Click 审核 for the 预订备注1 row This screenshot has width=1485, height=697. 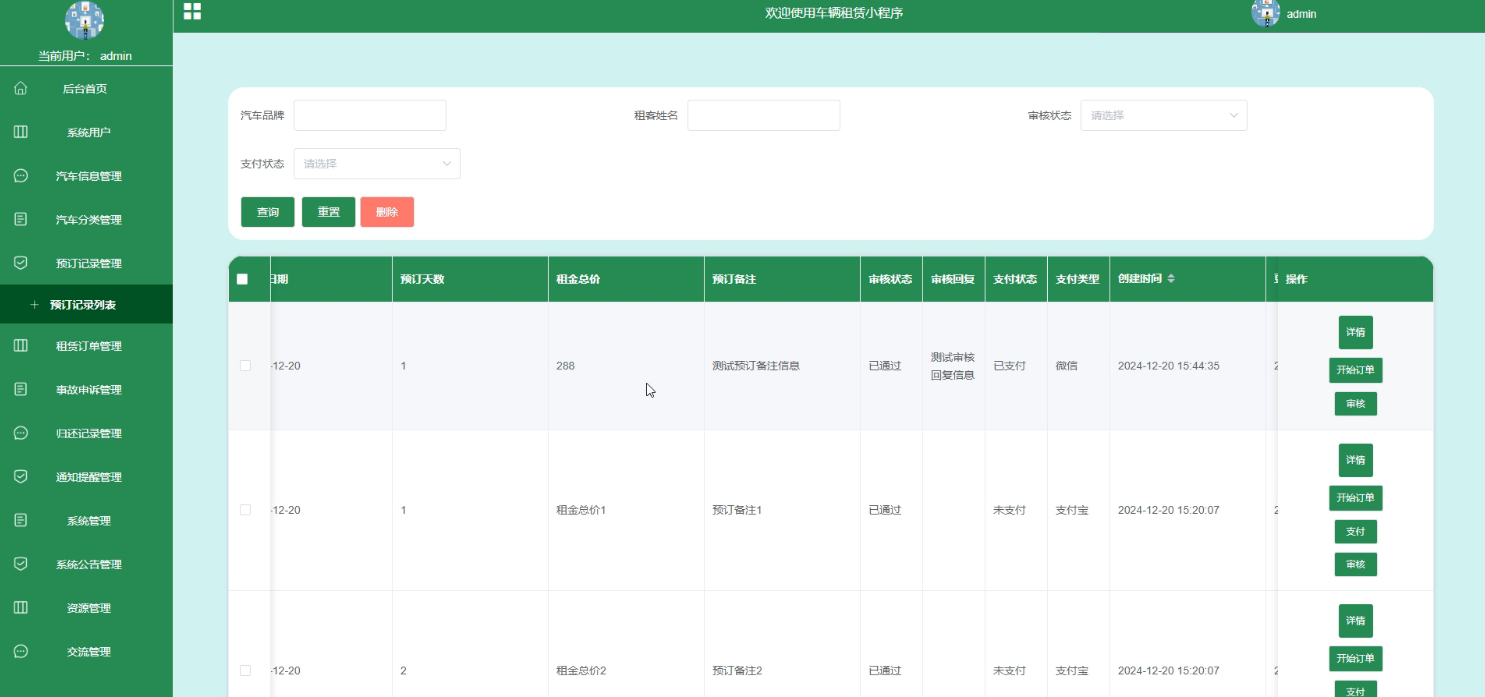(1356, 565)
